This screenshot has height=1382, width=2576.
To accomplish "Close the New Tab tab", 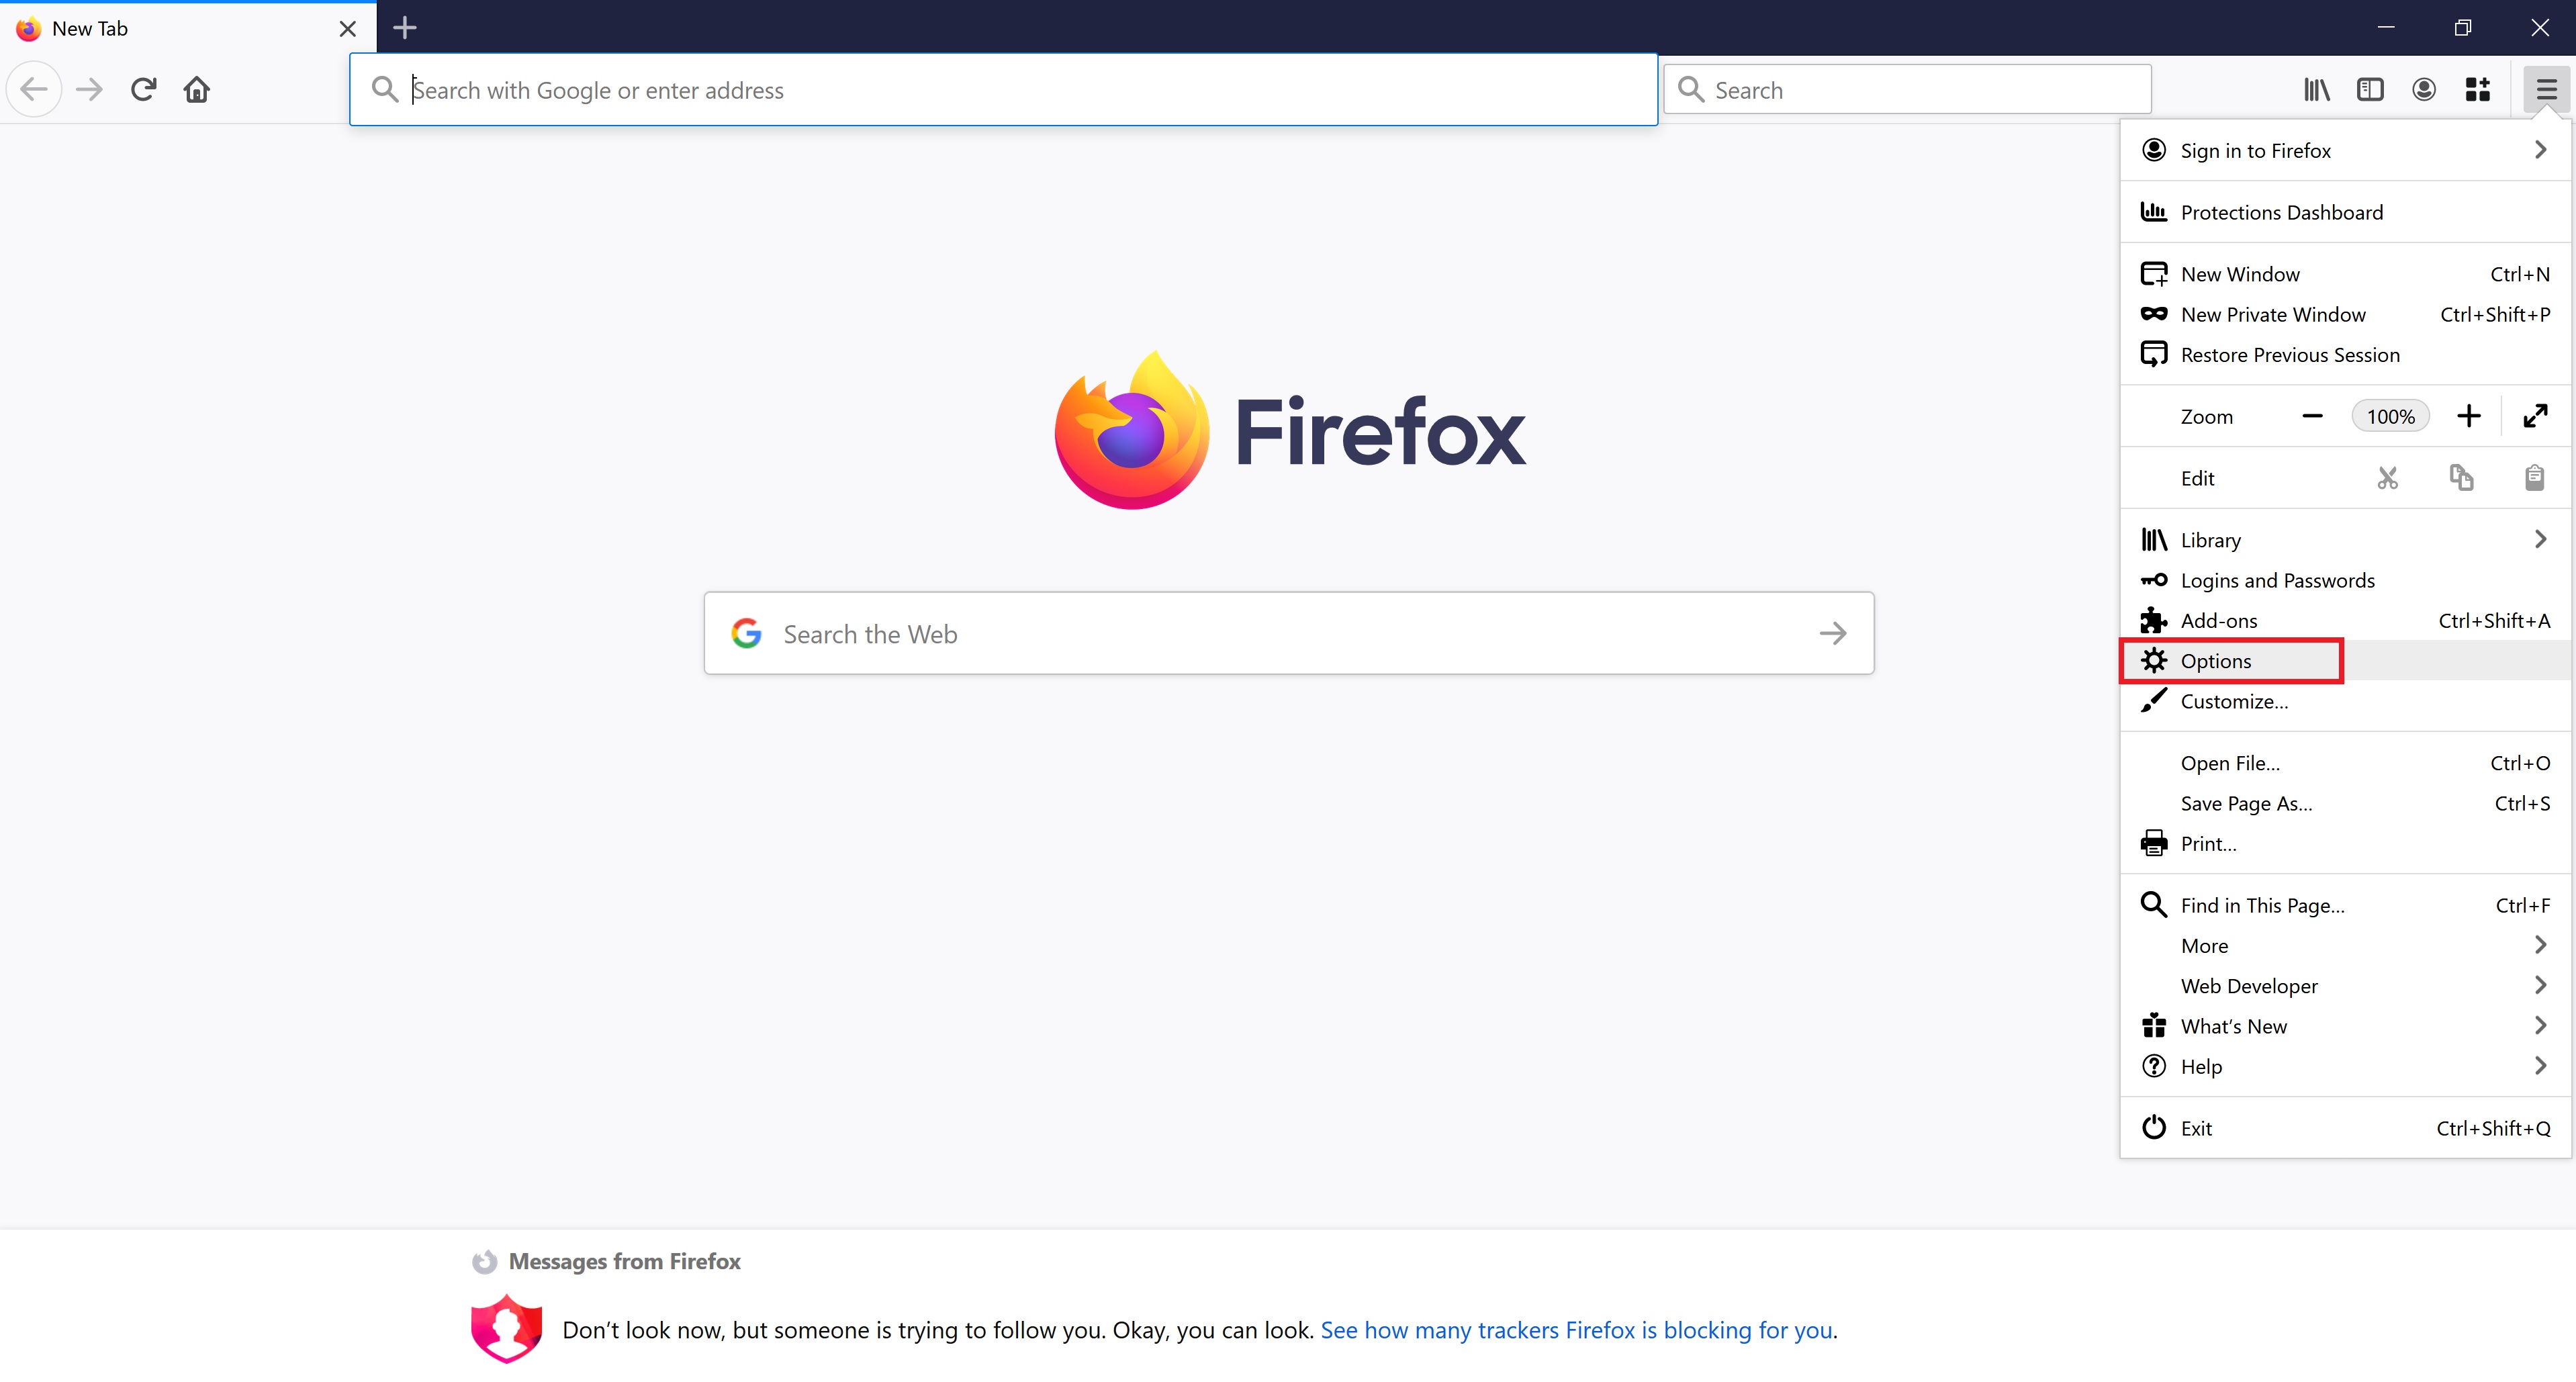I will click(x=348, y=29).
